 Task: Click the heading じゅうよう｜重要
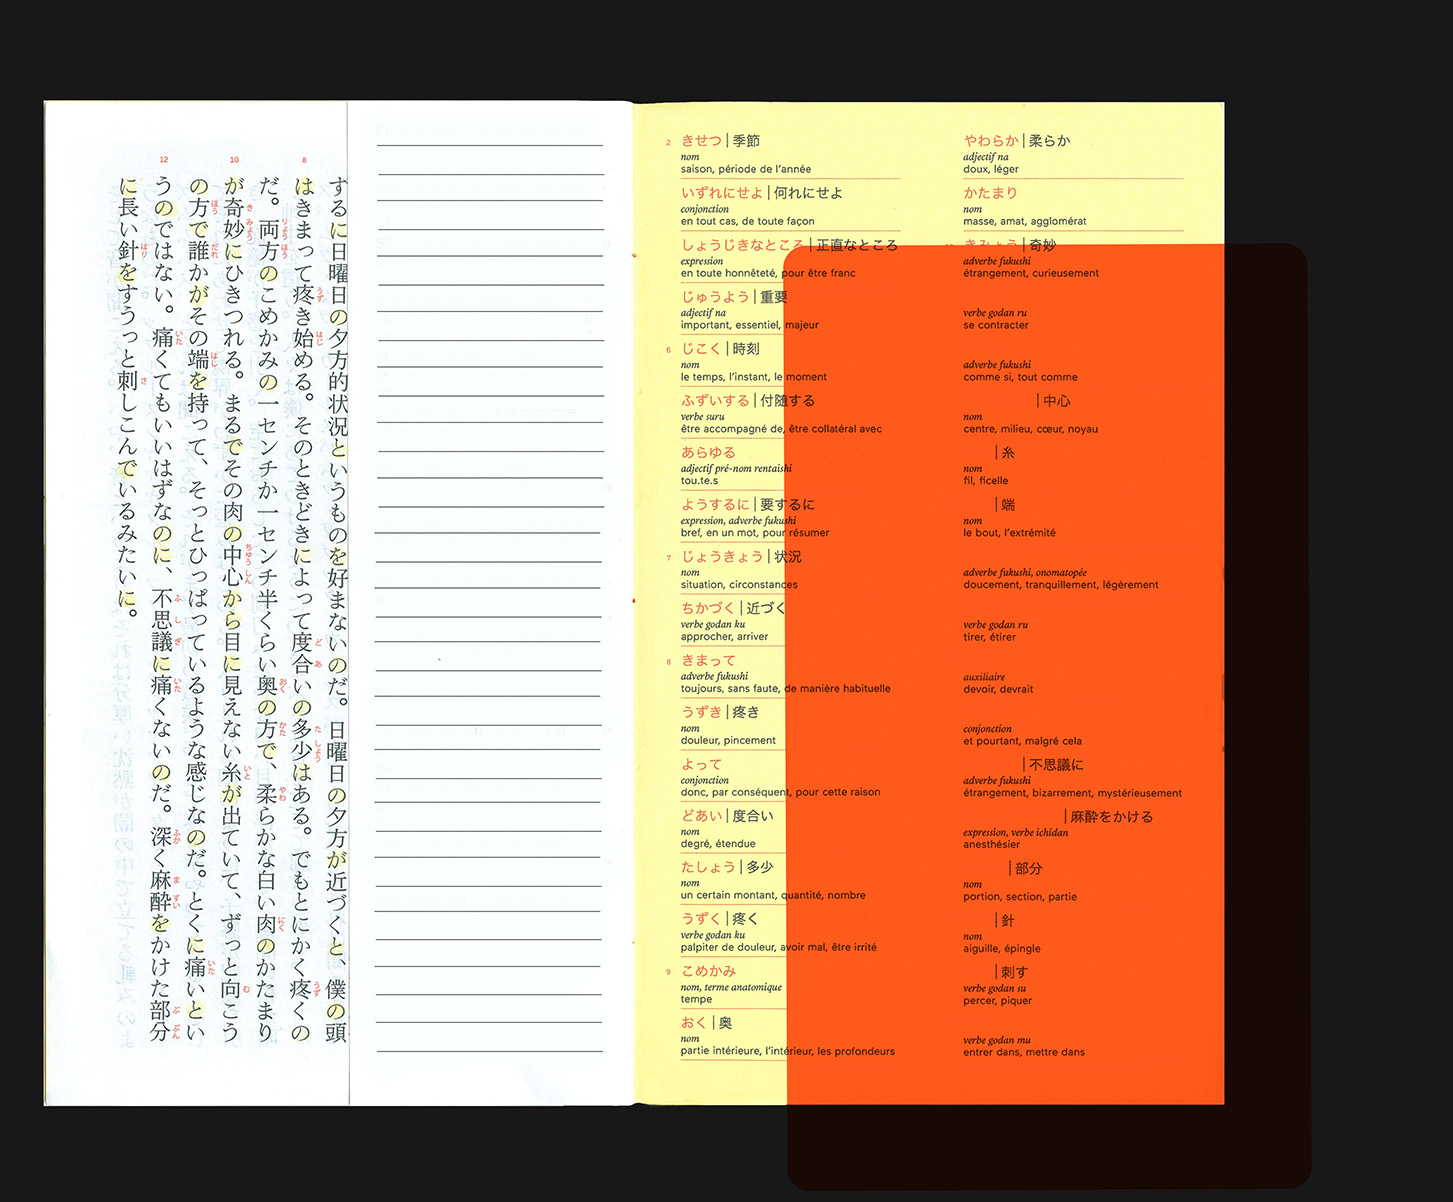click(x=734, y=297)
